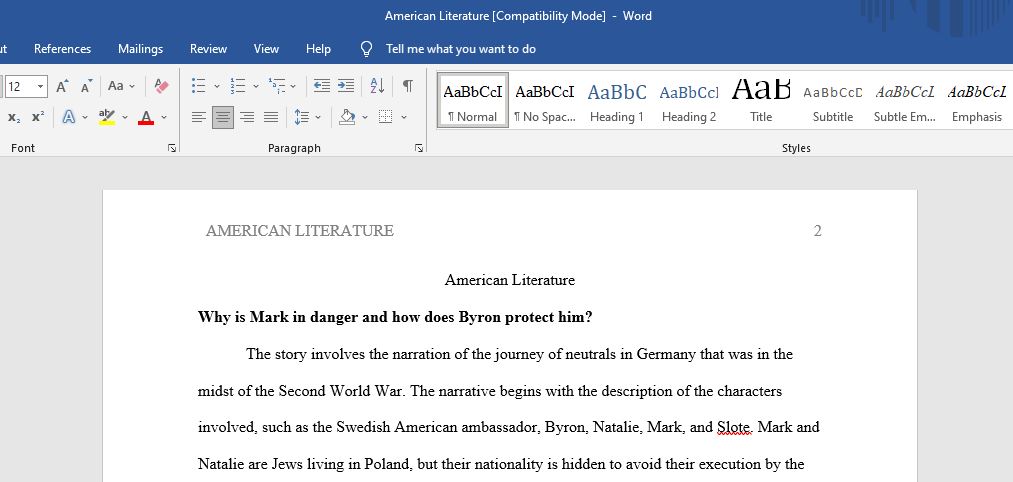Click the Decrease Indent icon
This screenshot has width=1013, height=482.
[x=322, y=86]
